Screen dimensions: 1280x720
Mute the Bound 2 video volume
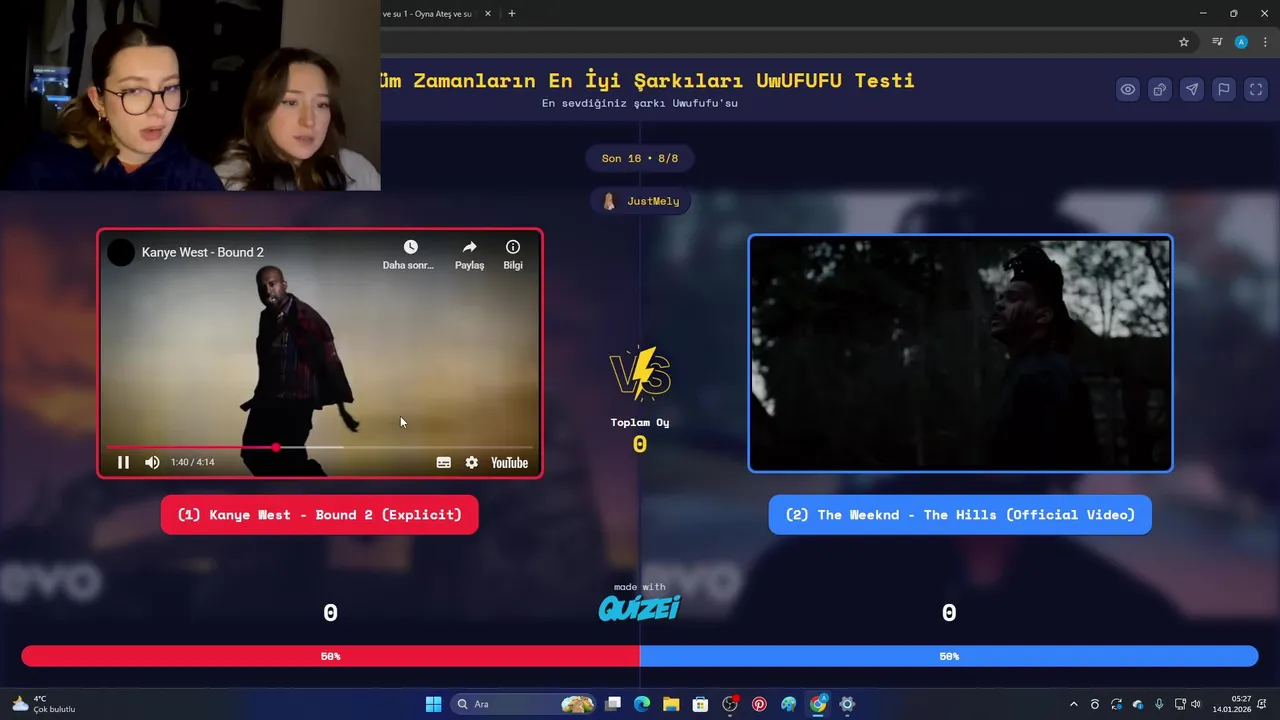point(152,462)
